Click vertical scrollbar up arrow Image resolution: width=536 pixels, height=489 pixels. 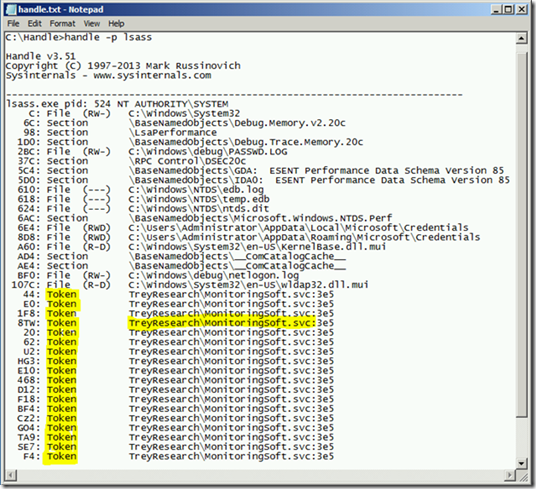click(x=521, y=38)
